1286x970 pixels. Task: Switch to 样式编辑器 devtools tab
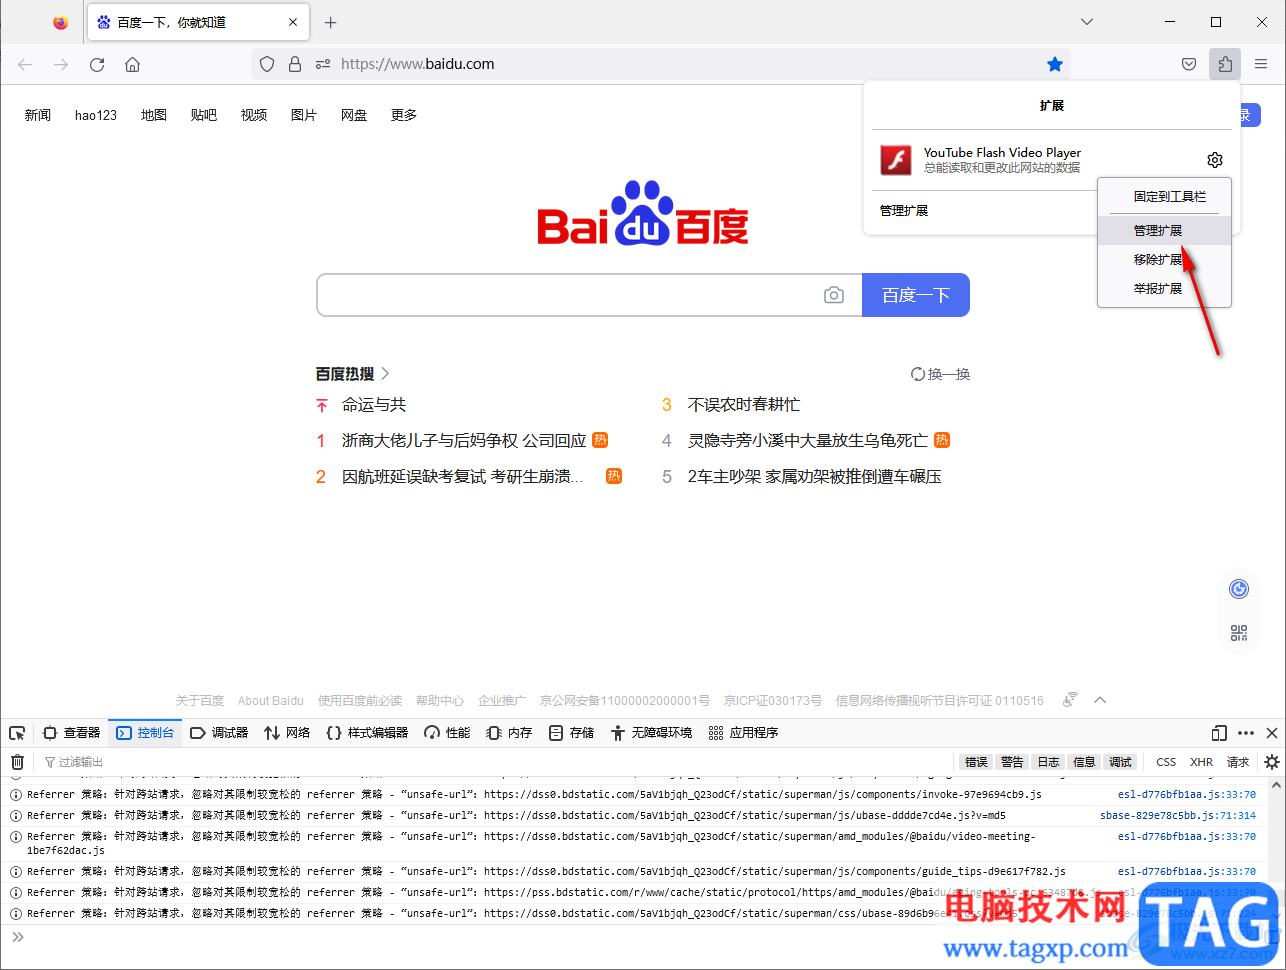367,733
